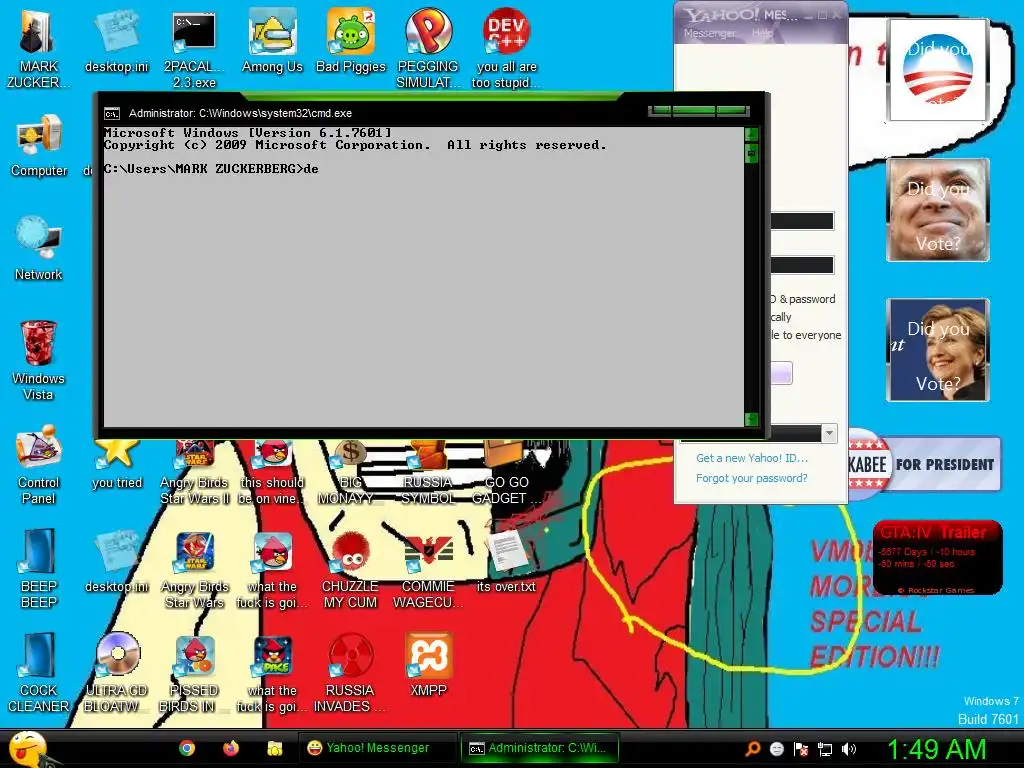1024x768 pixels.
Task: Click the McCain 'Did you Vote?' gadget
Action: pos(938,210)
